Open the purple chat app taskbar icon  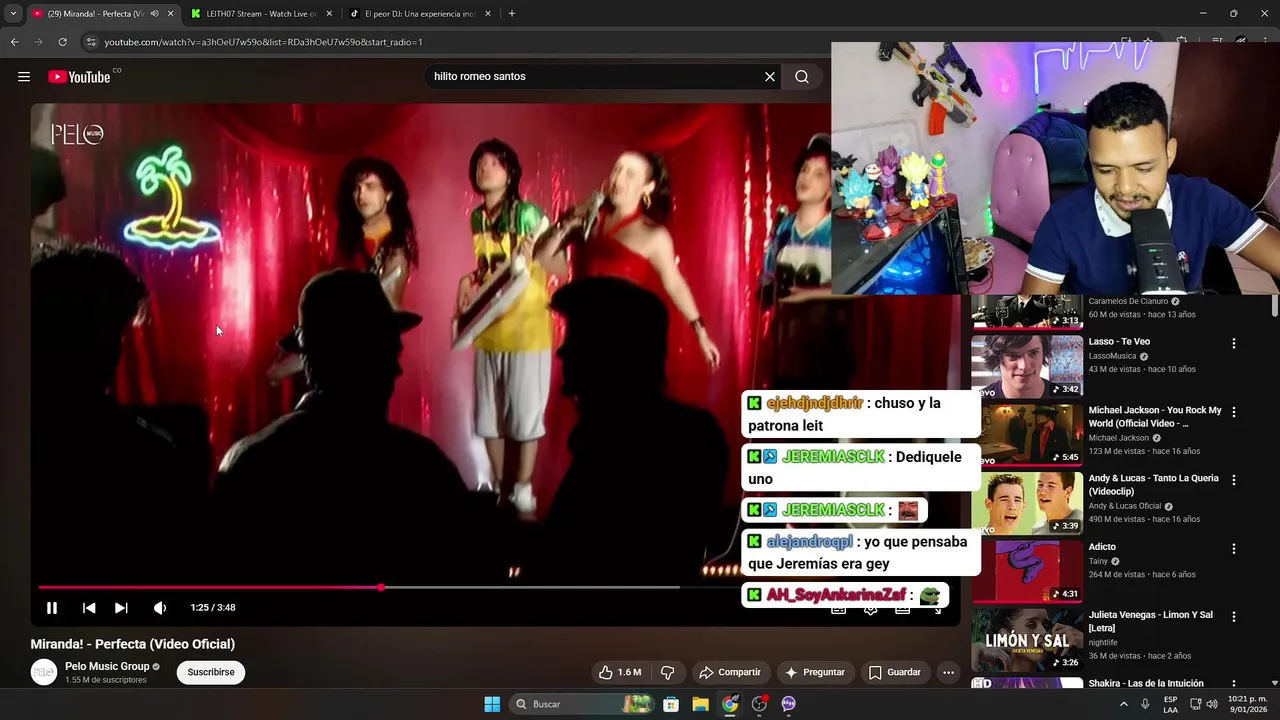(789, 704)
